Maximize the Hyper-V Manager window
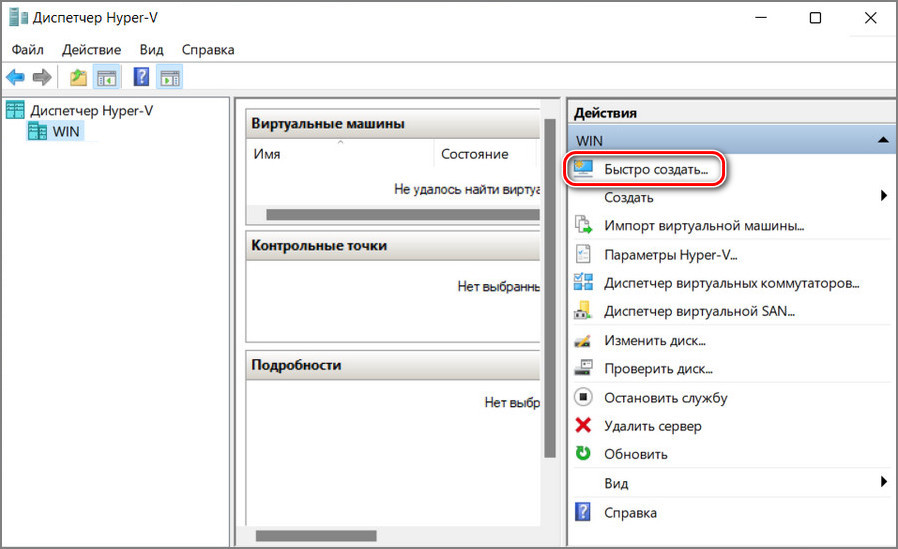 pyautogui.click(x=815, y=18)
